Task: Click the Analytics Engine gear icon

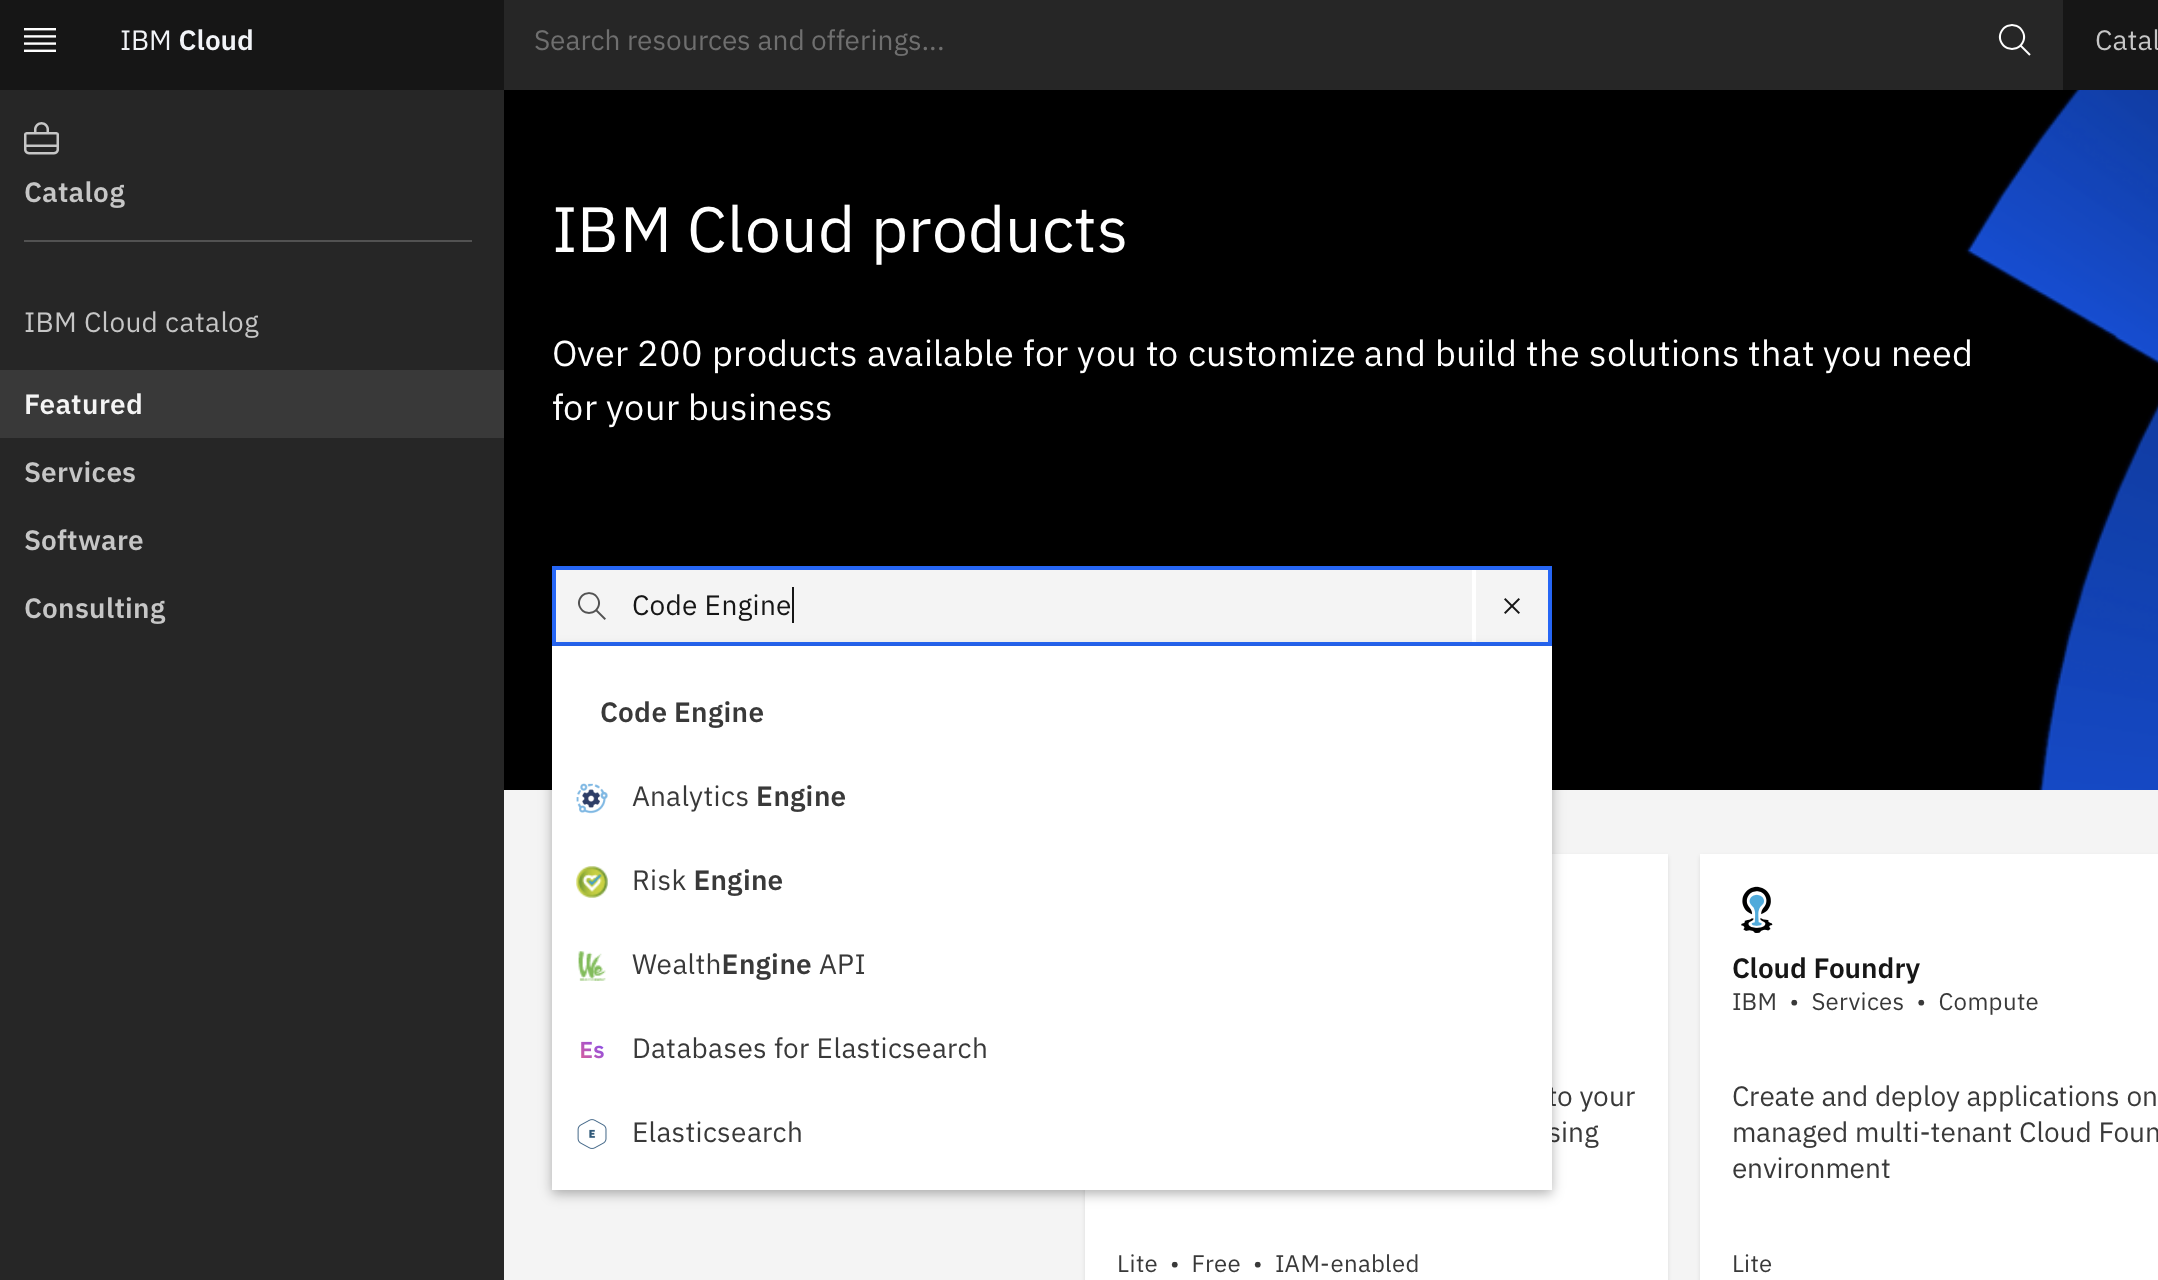Action: click(592, 798)
